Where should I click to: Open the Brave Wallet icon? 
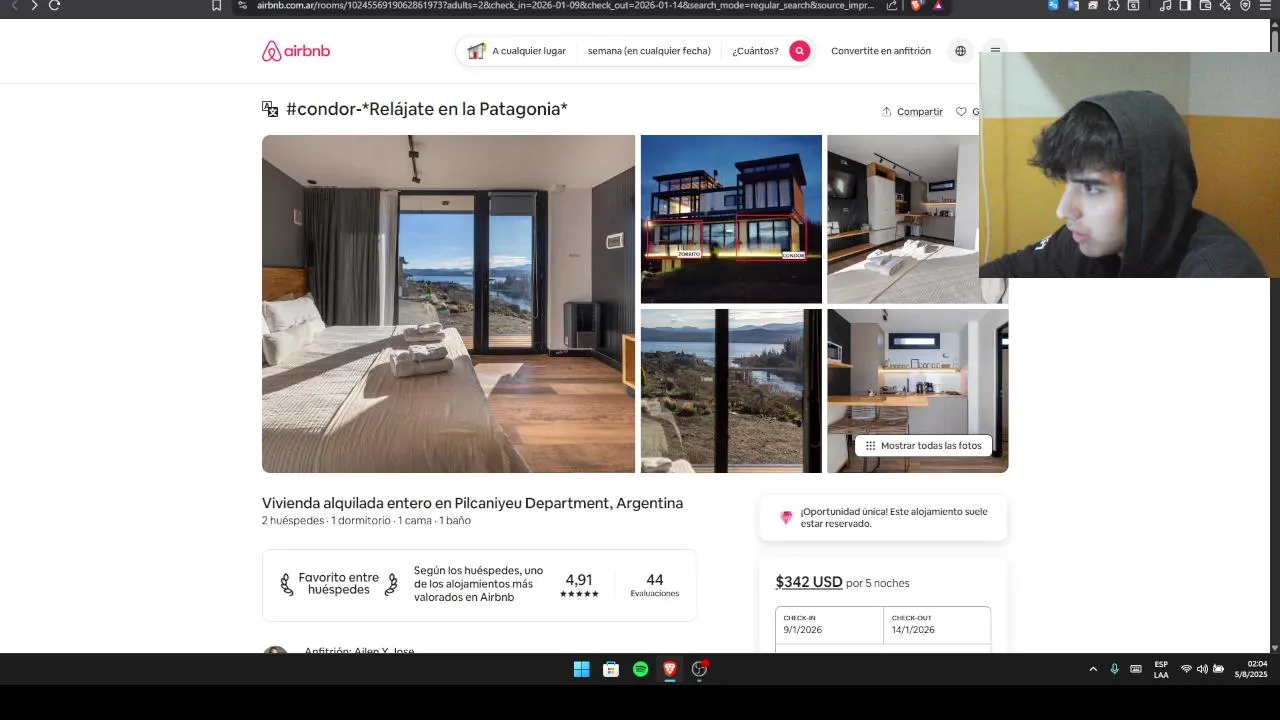pyautogui.click(x=1205, y=5)
